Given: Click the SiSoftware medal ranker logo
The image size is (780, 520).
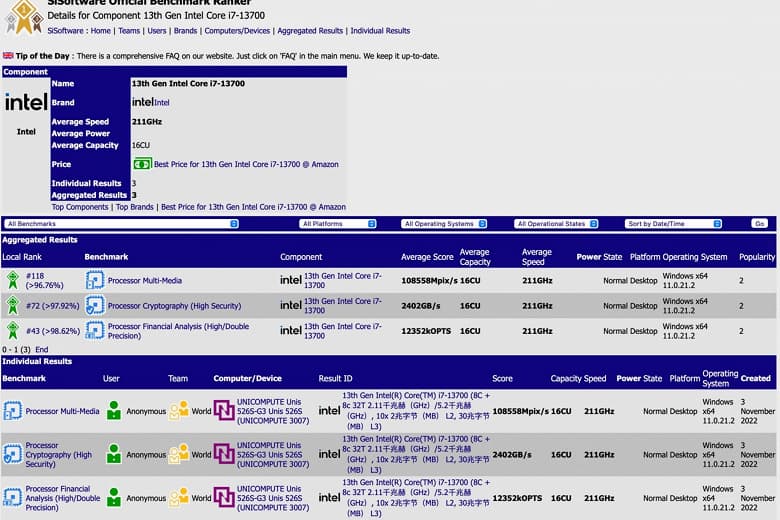Looking at the screenshot, I should 23,17.
